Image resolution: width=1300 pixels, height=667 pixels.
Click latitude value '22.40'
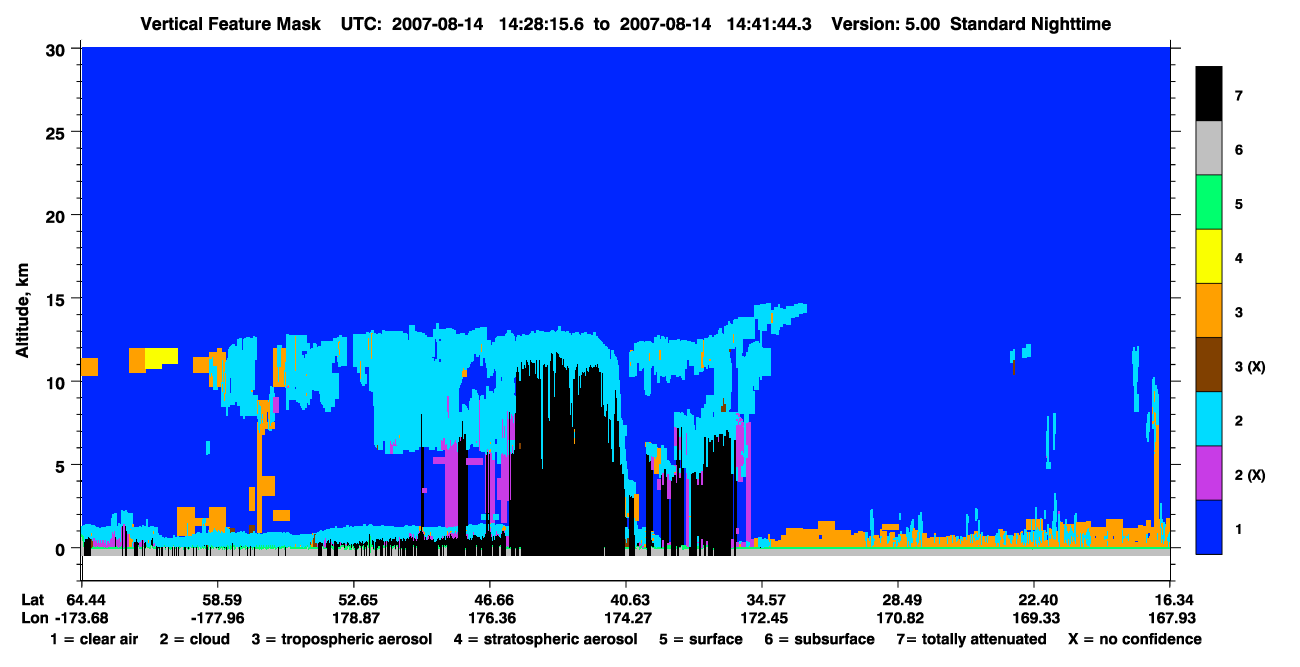pos(1034,599)
